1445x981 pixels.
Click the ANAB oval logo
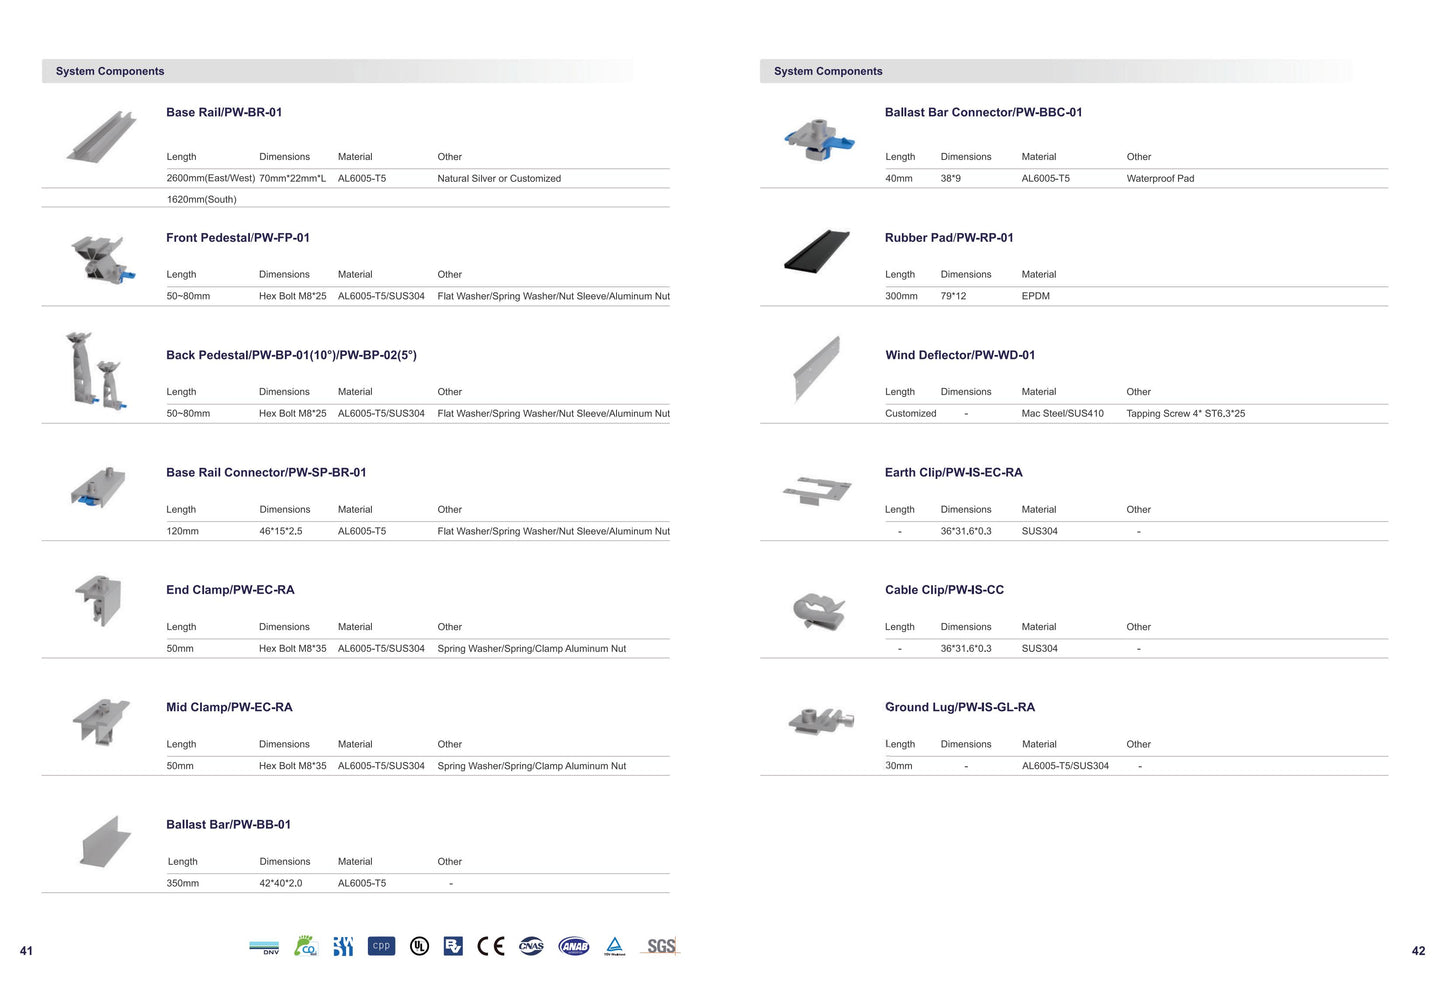pyautogui.click(x=574, y=946)
